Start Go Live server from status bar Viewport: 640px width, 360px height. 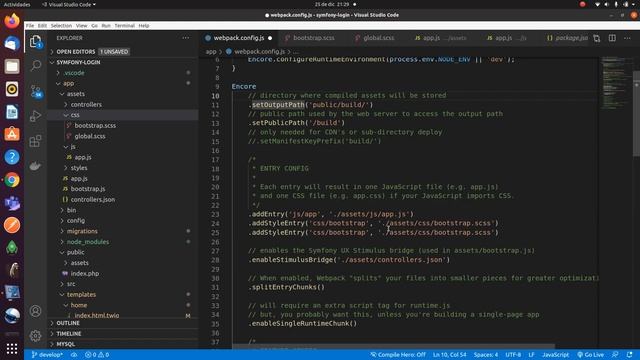pos(591,355)
